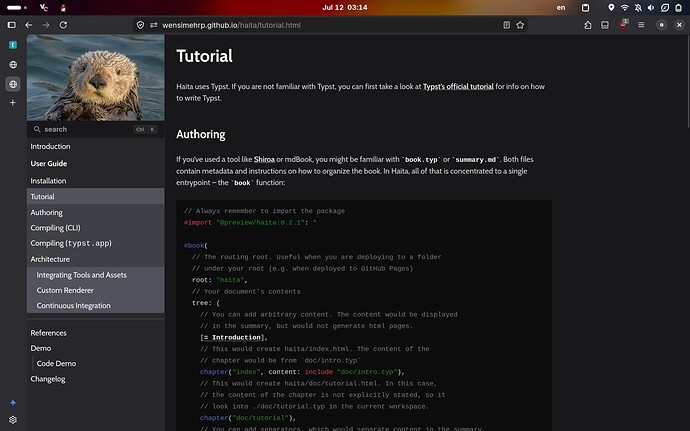690x431 pixels.
Task: Open Typst's official tutorial link
Action: coord(458,86)
